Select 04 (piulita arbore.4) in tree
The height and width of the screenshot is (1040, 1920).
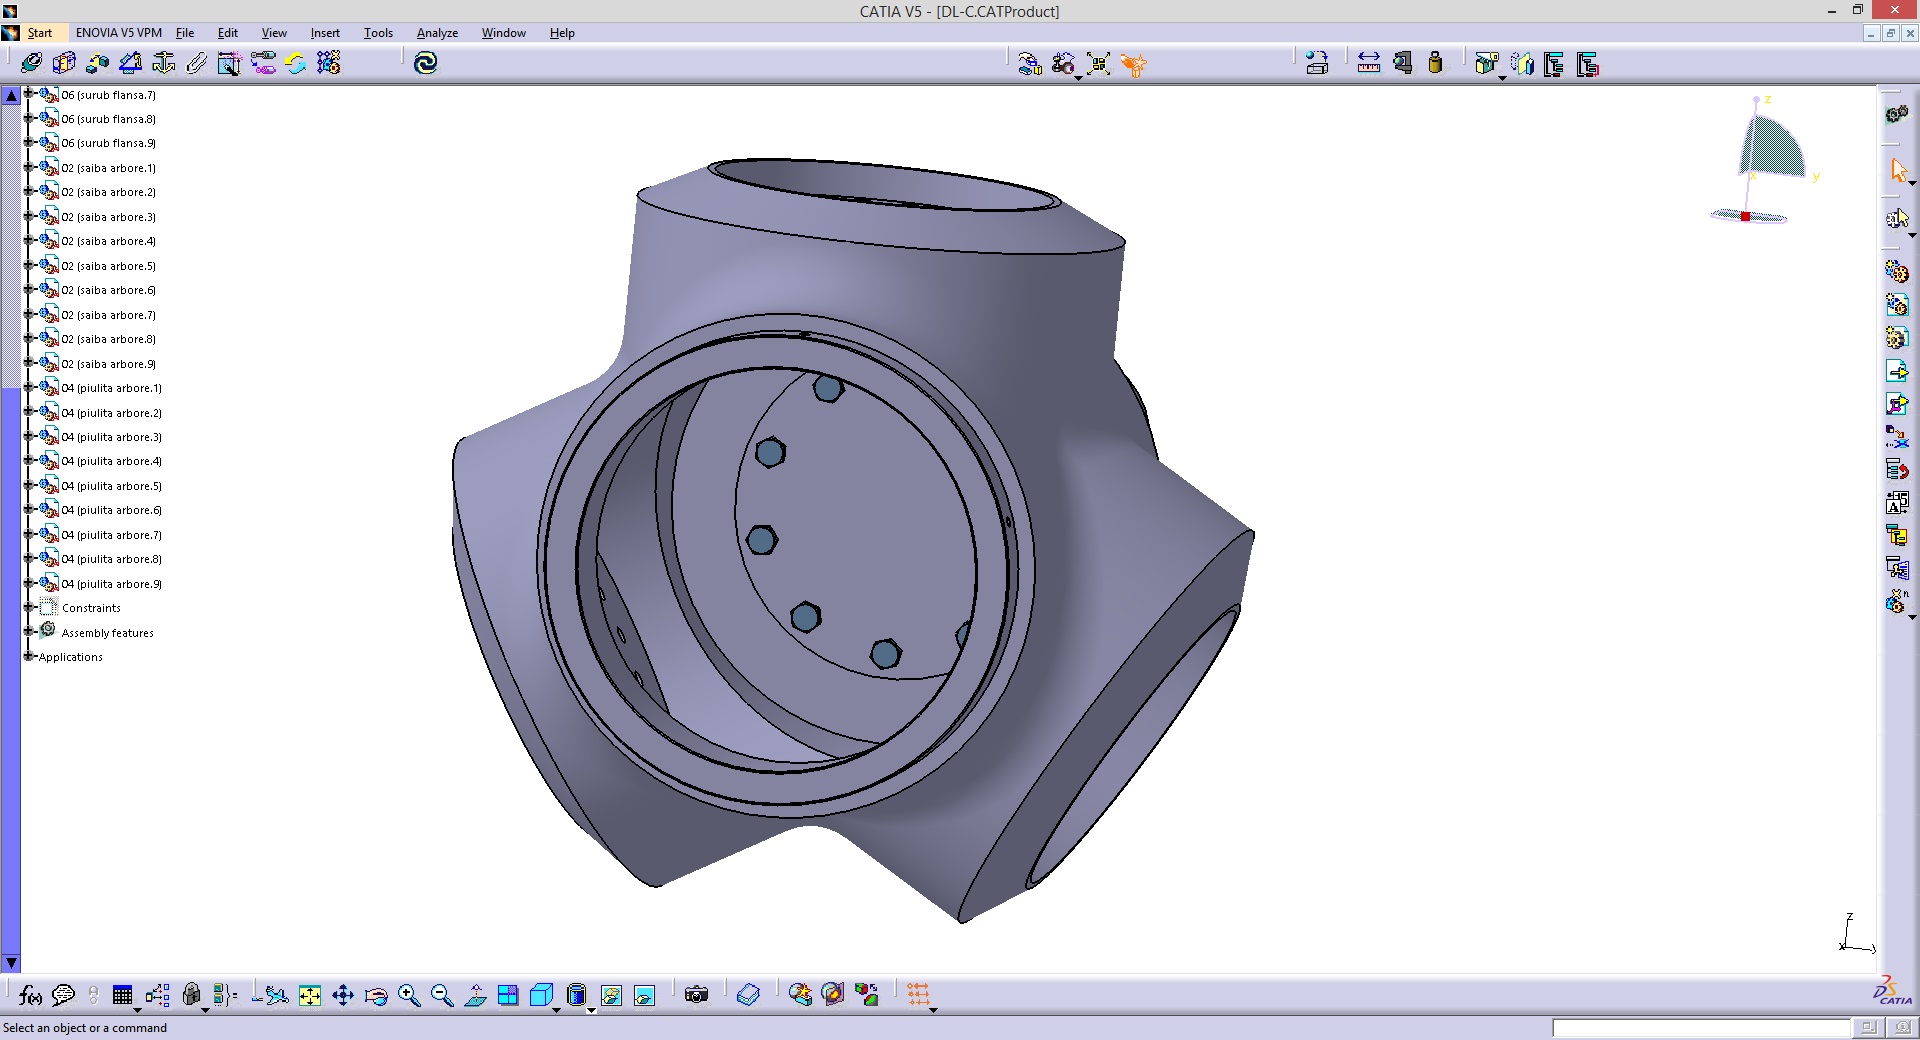(x=112, y=461)
